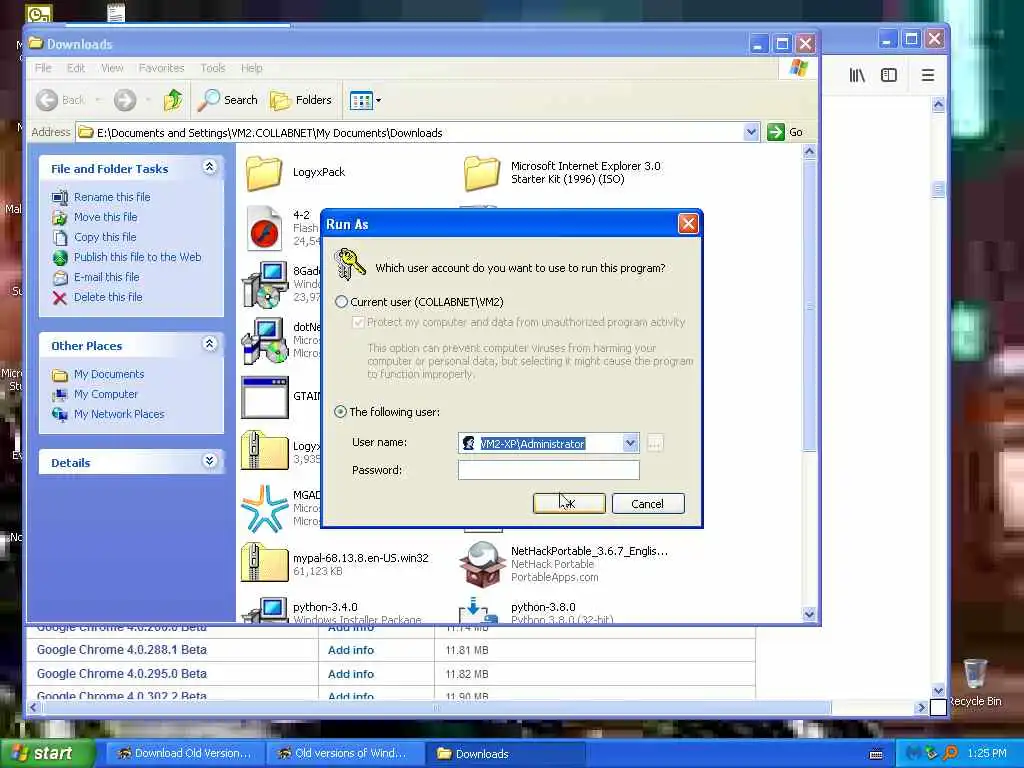The height and width of the screenshot is (768, 1024).
Task: Toggle browser sidebar icon in background window
Action: click(889, 75)
